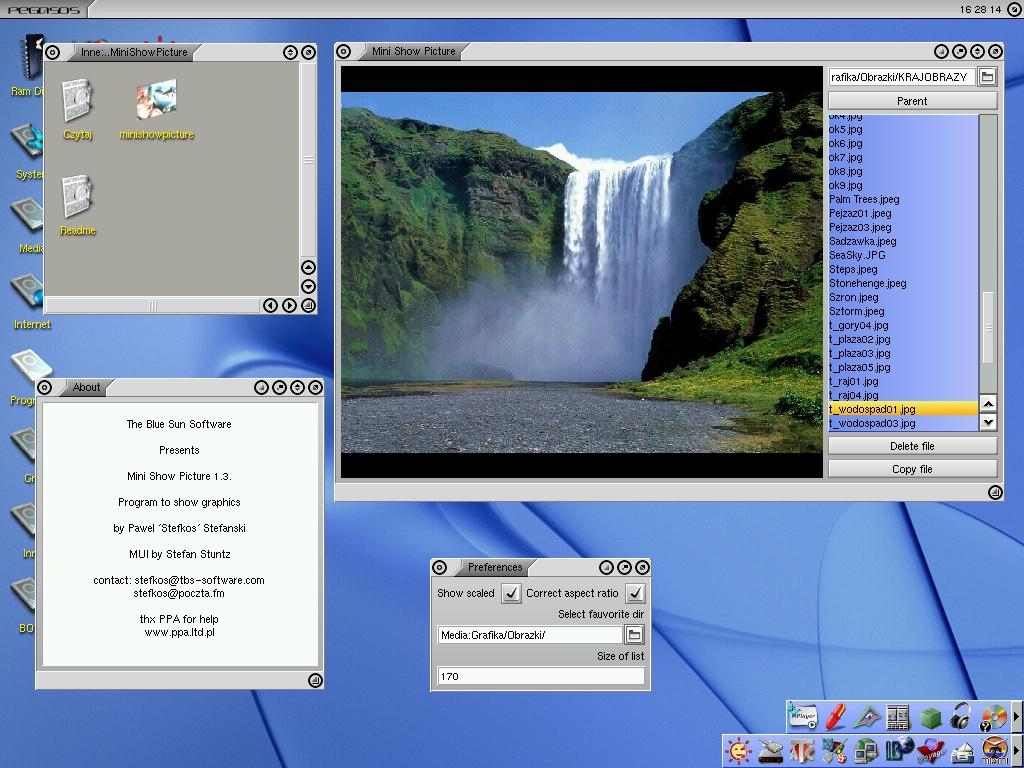Click drawer window horizontal scrollbar handle
1024x768 pixels.
[x=153, y=306]
